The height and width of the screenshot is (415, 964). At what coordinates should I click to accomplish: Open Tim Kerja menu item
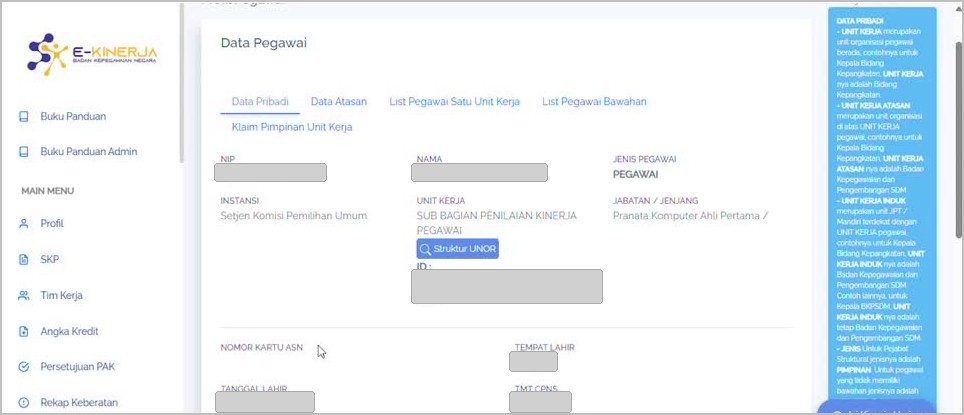pos(61,295)
